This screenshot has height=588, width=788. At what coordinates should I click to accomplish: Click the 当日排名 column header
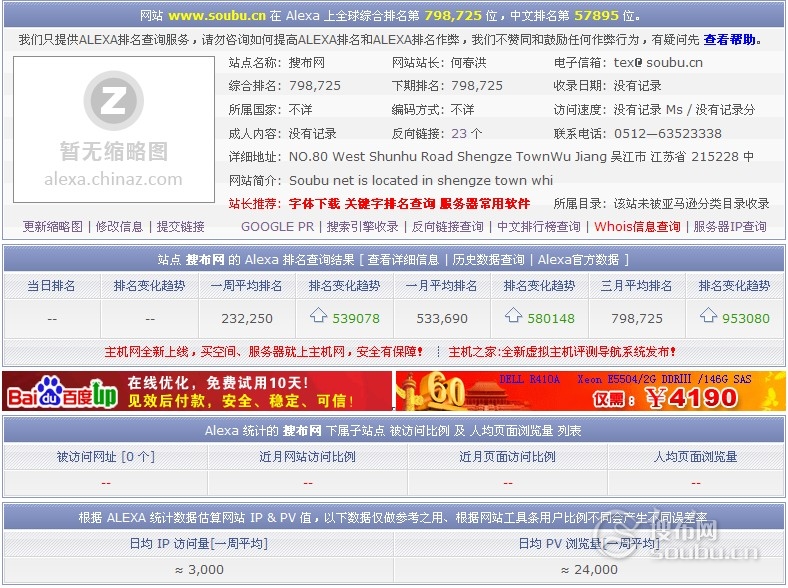[51, 286]
